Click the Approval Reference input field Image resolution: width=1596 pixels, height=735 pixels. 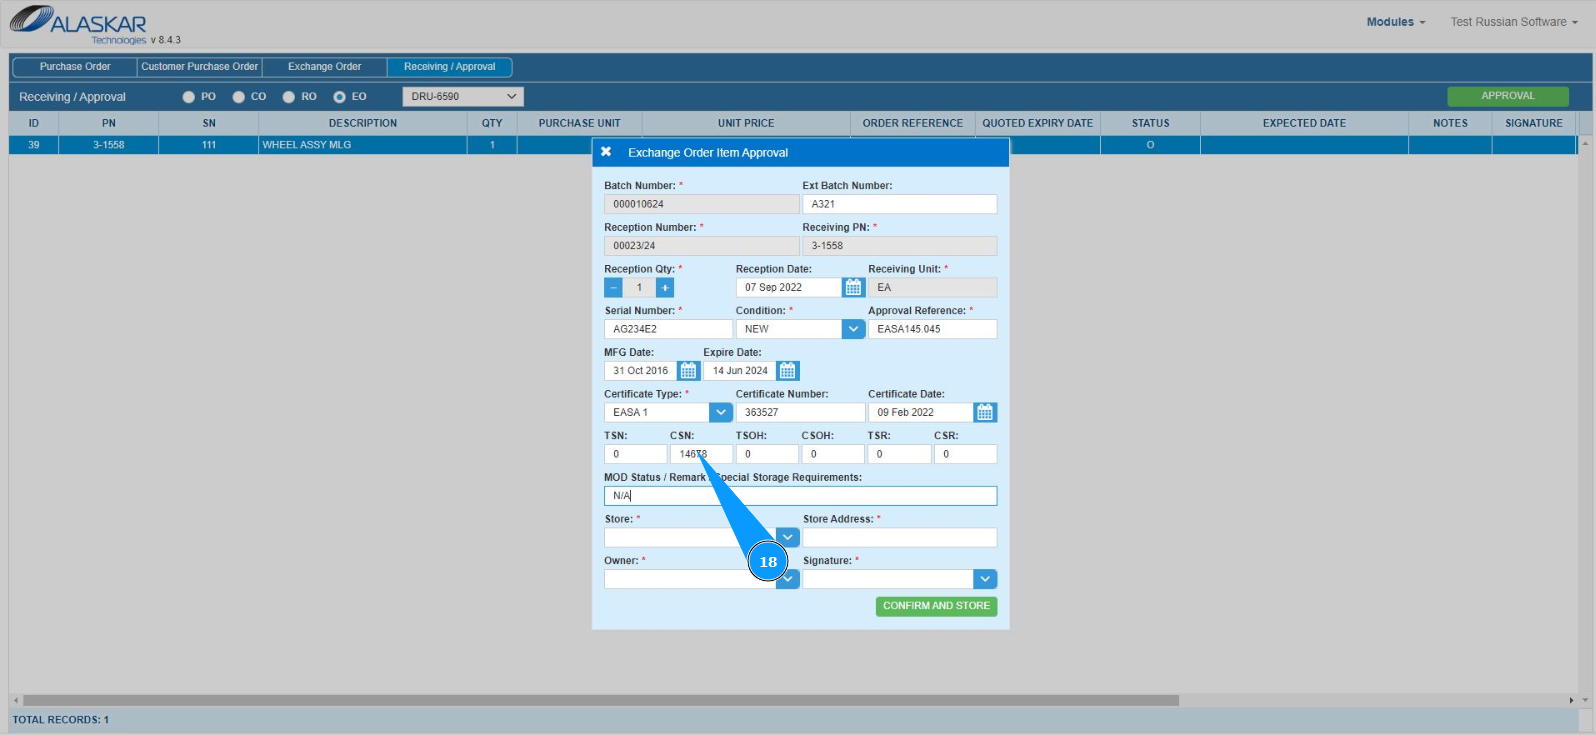pyautogui.click(x=933, y=329)
